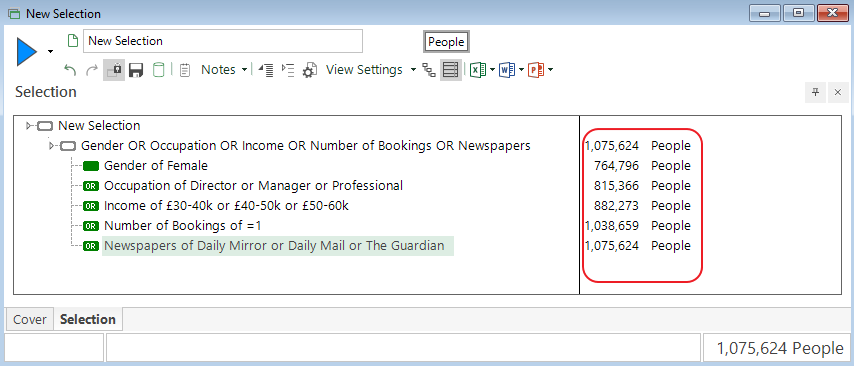854x366 pixels.
Task: Undo the last action
Action: point(70,70)
